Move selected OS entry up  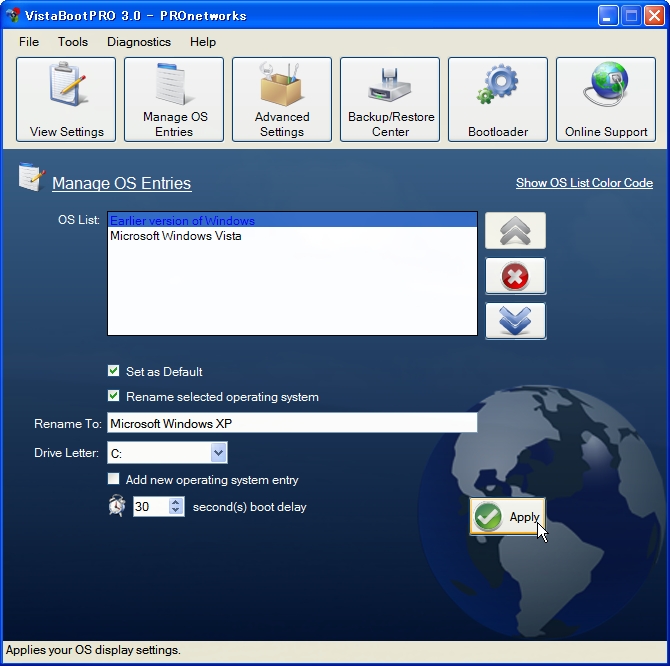click(515, 231)
